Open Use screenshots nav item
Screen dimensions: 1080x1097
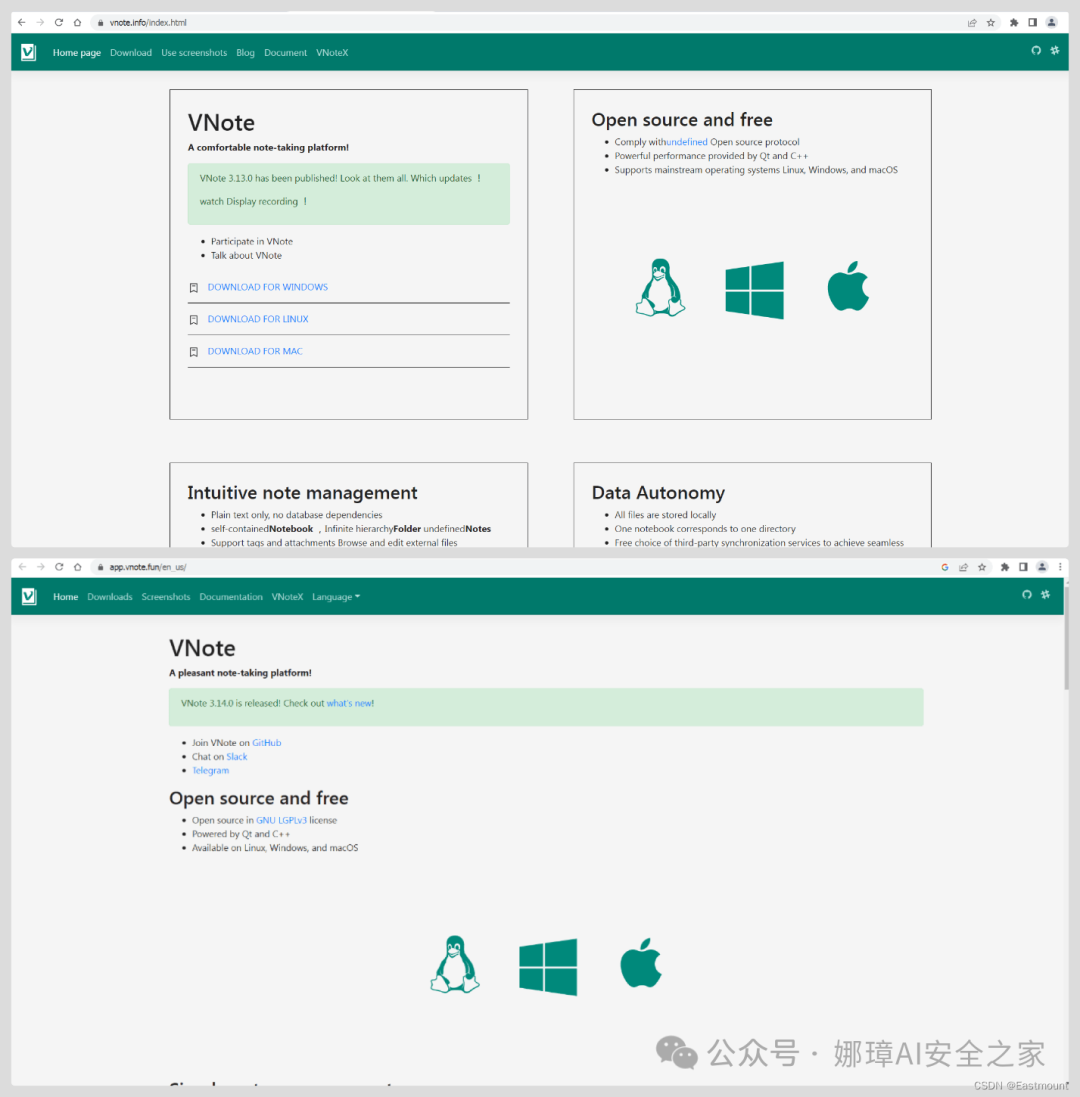tap(194, 52)
